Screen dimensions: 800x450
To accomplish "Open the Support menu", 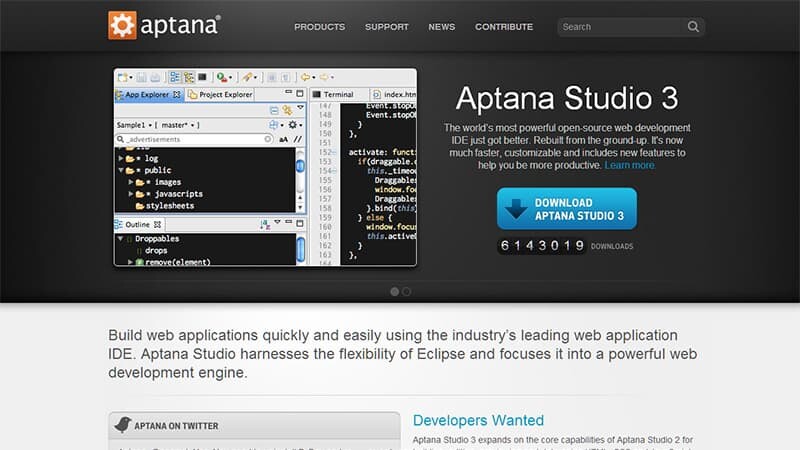I will 387,27.
